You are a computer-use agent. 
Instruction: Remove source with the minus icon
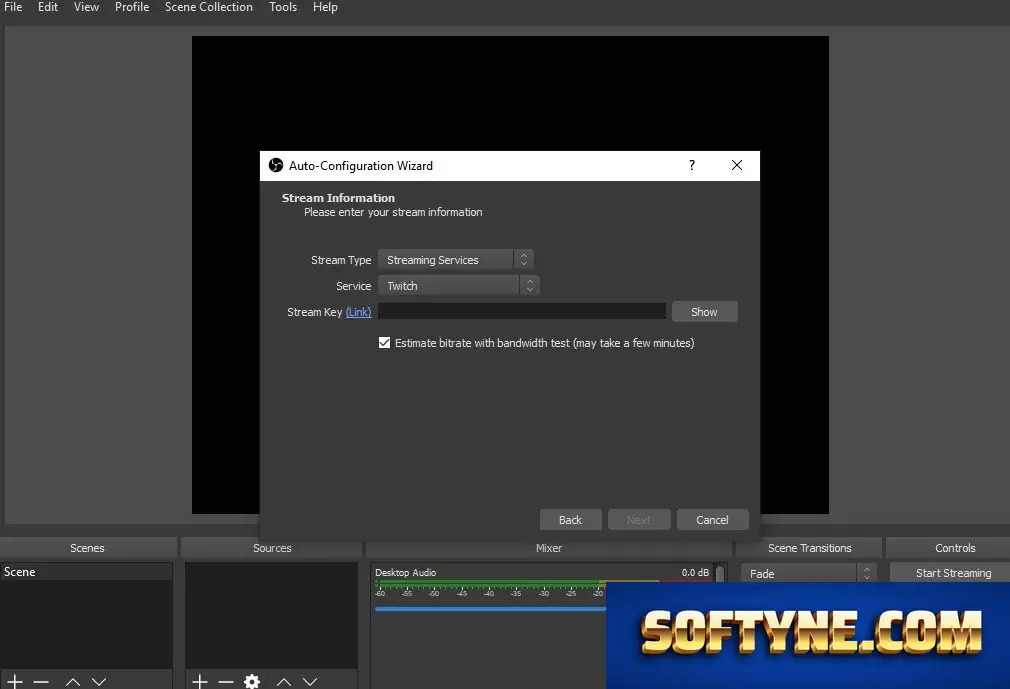pos(226,681)
